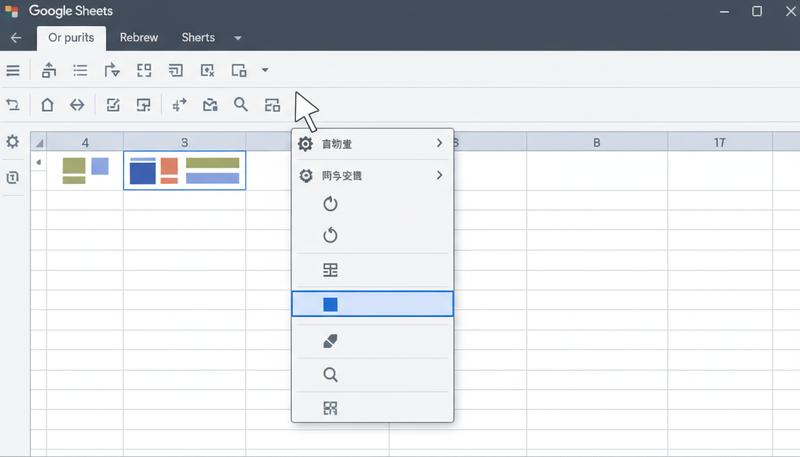Click the box with X delete icon
Screen dimensions: 800x457
coord(207,70)
